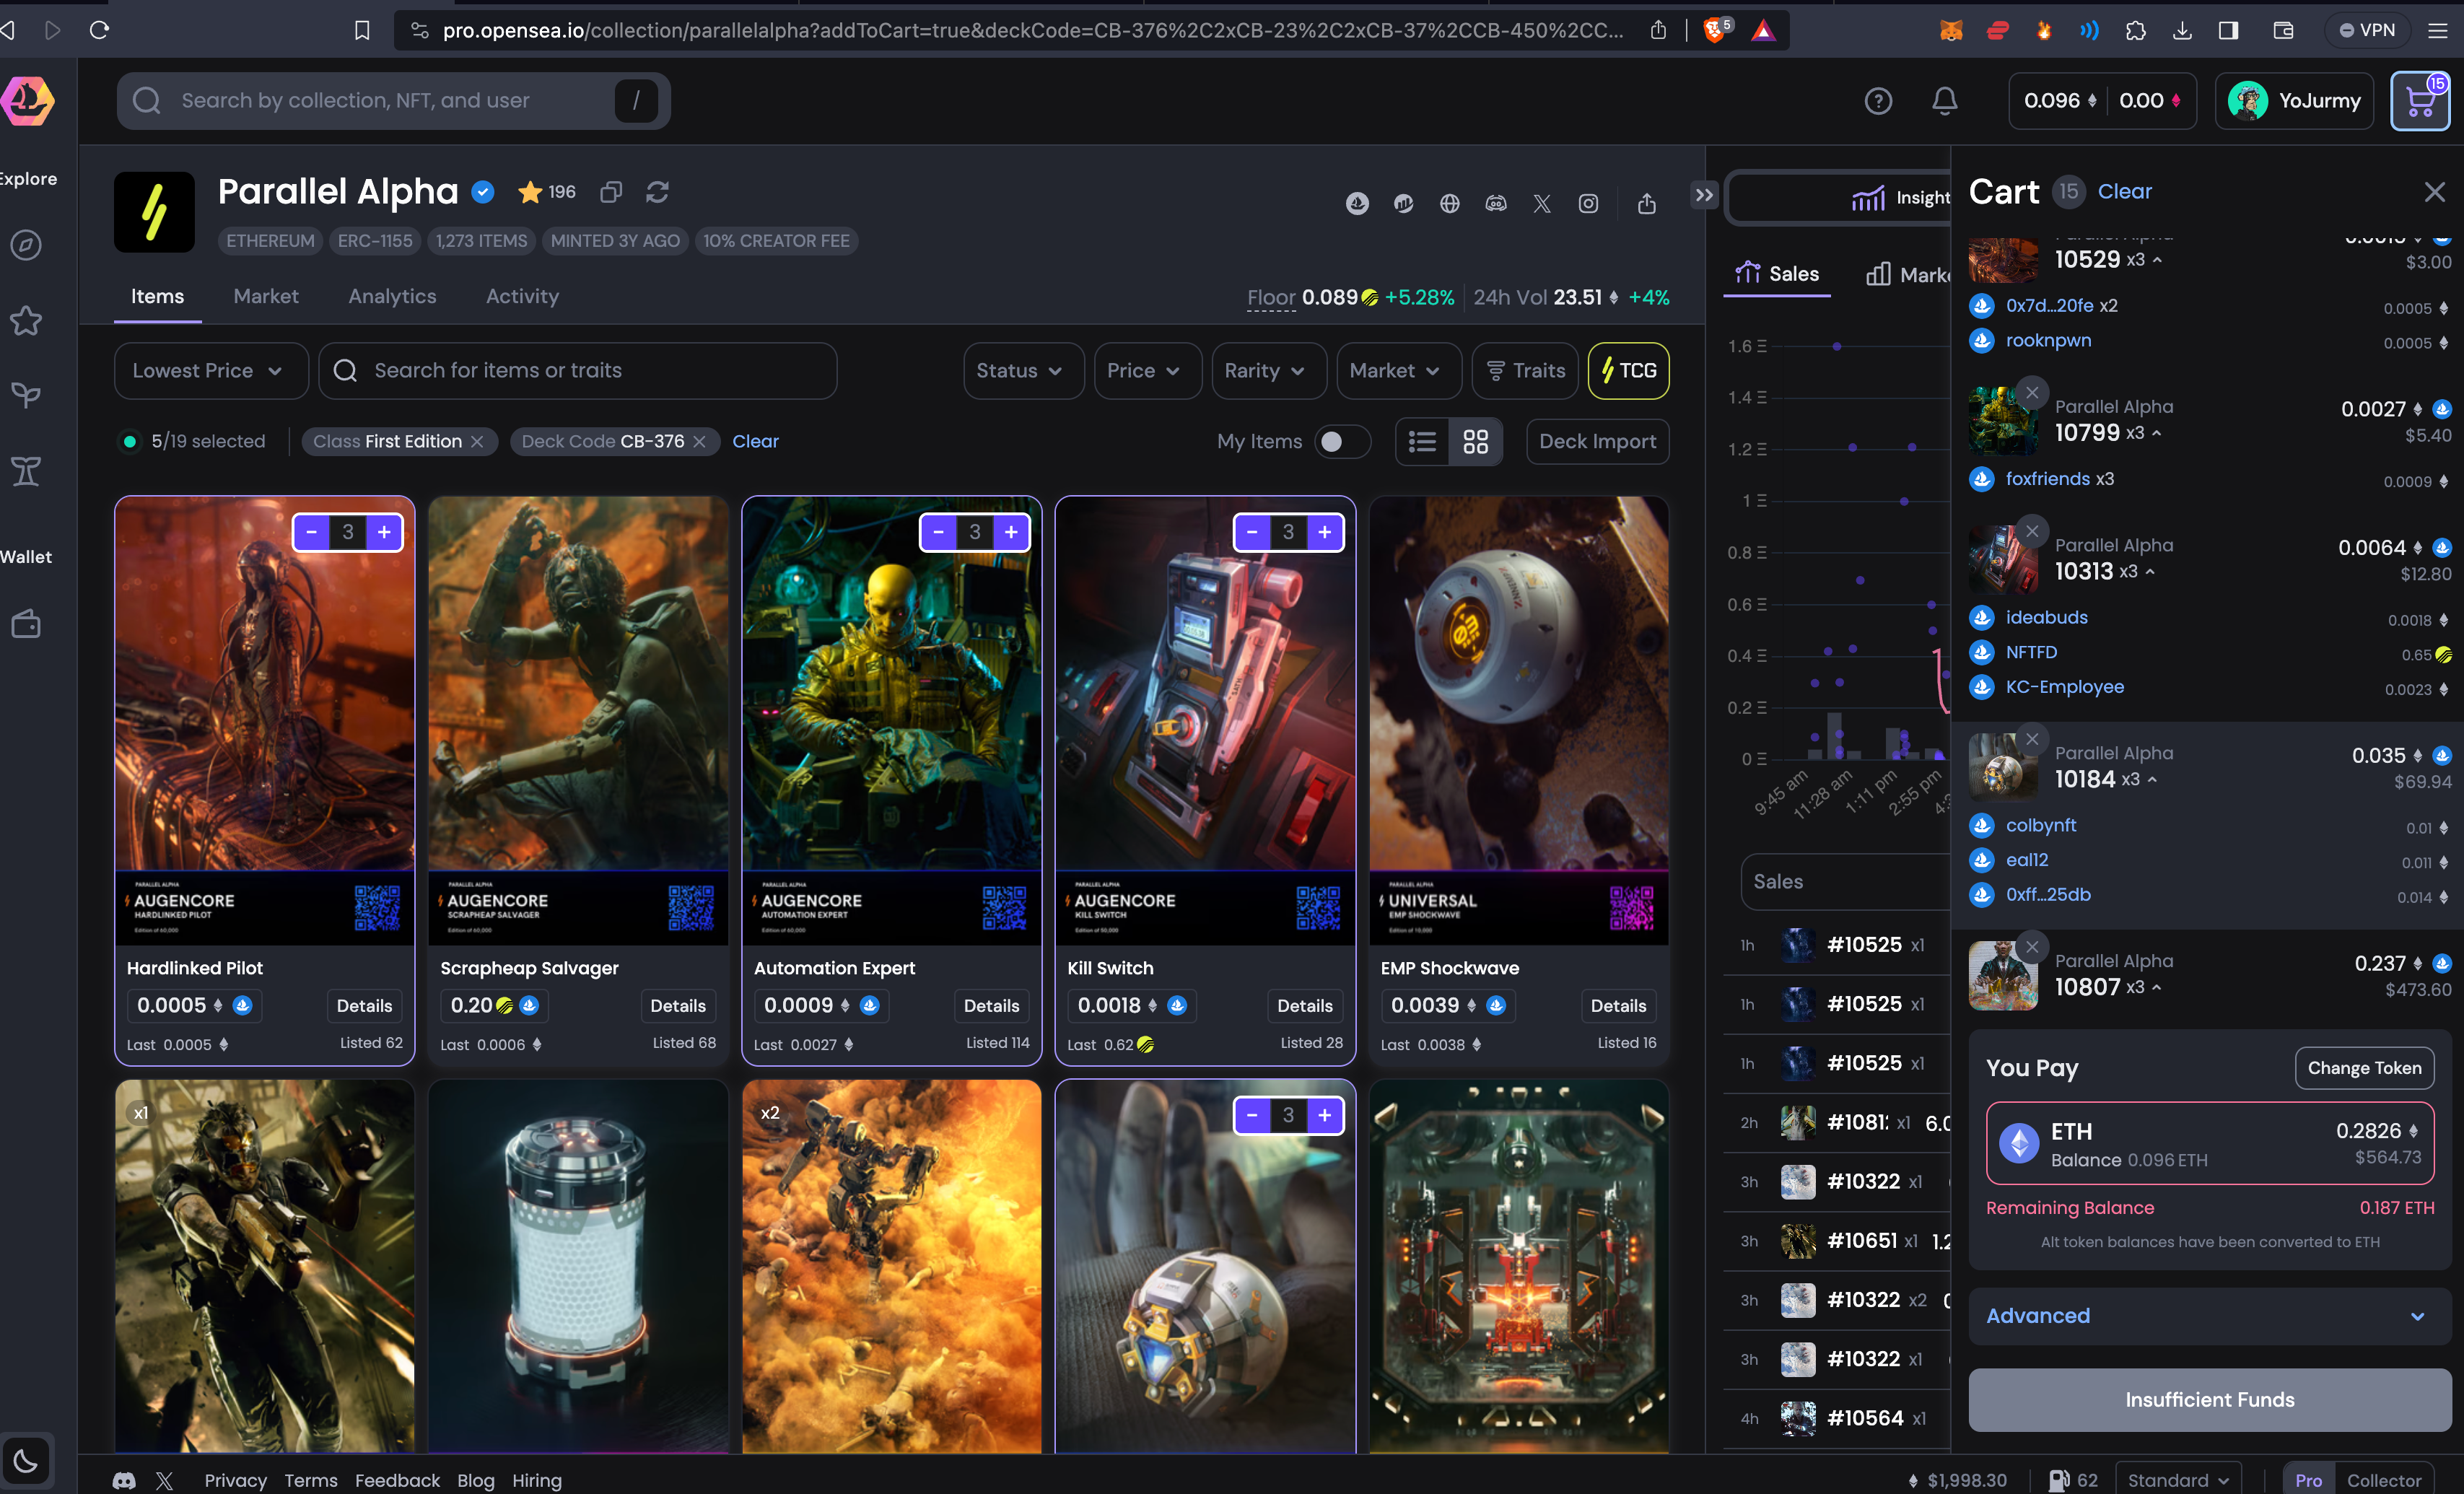The width and height of the screenshot is (2464, 1494).
Task: Open collection X profile icon
Action: (x=1542, y=204)
